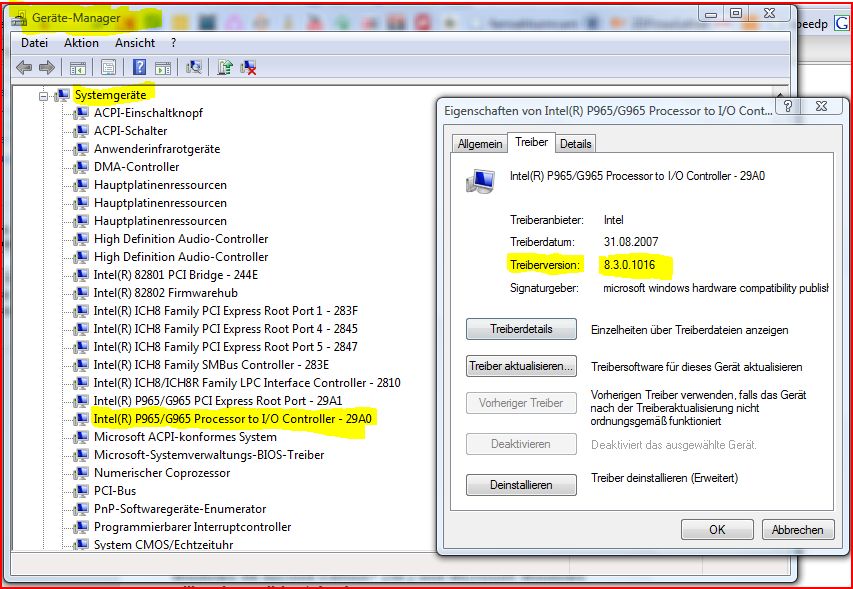Click the Signaturgeber value text

point(716,288)
